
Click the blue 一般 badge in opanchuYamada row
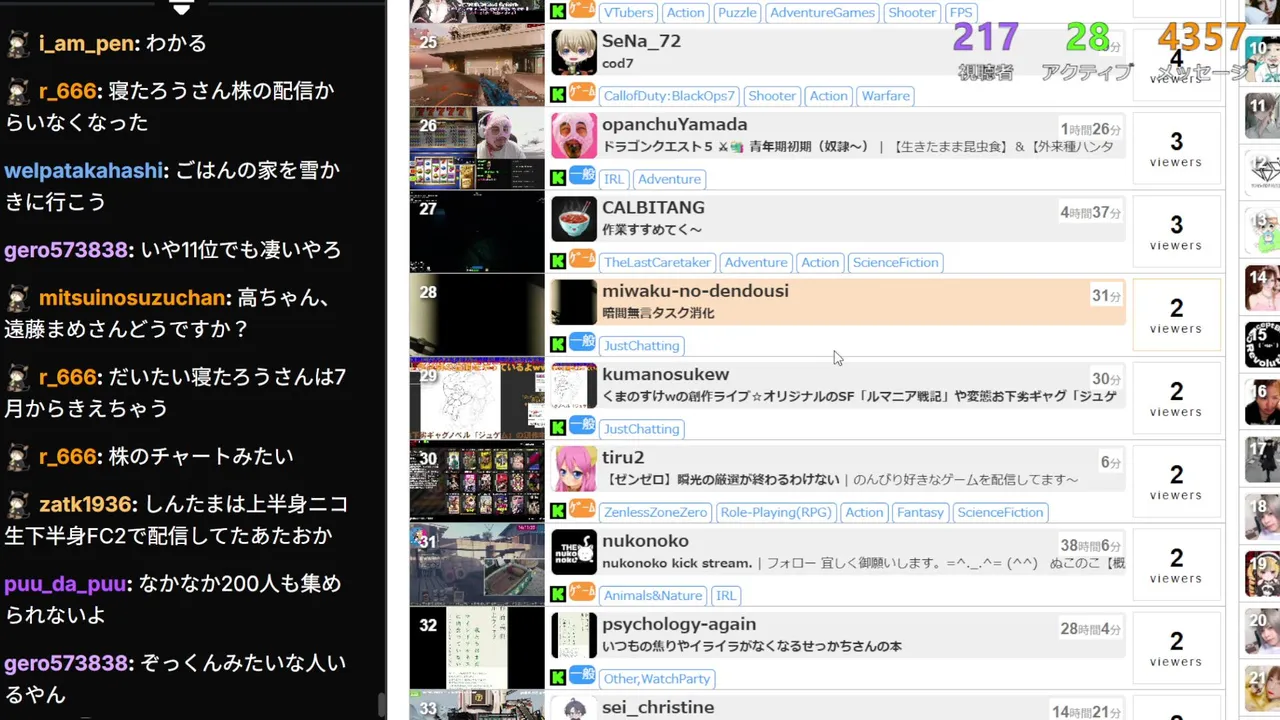point(582,176)
